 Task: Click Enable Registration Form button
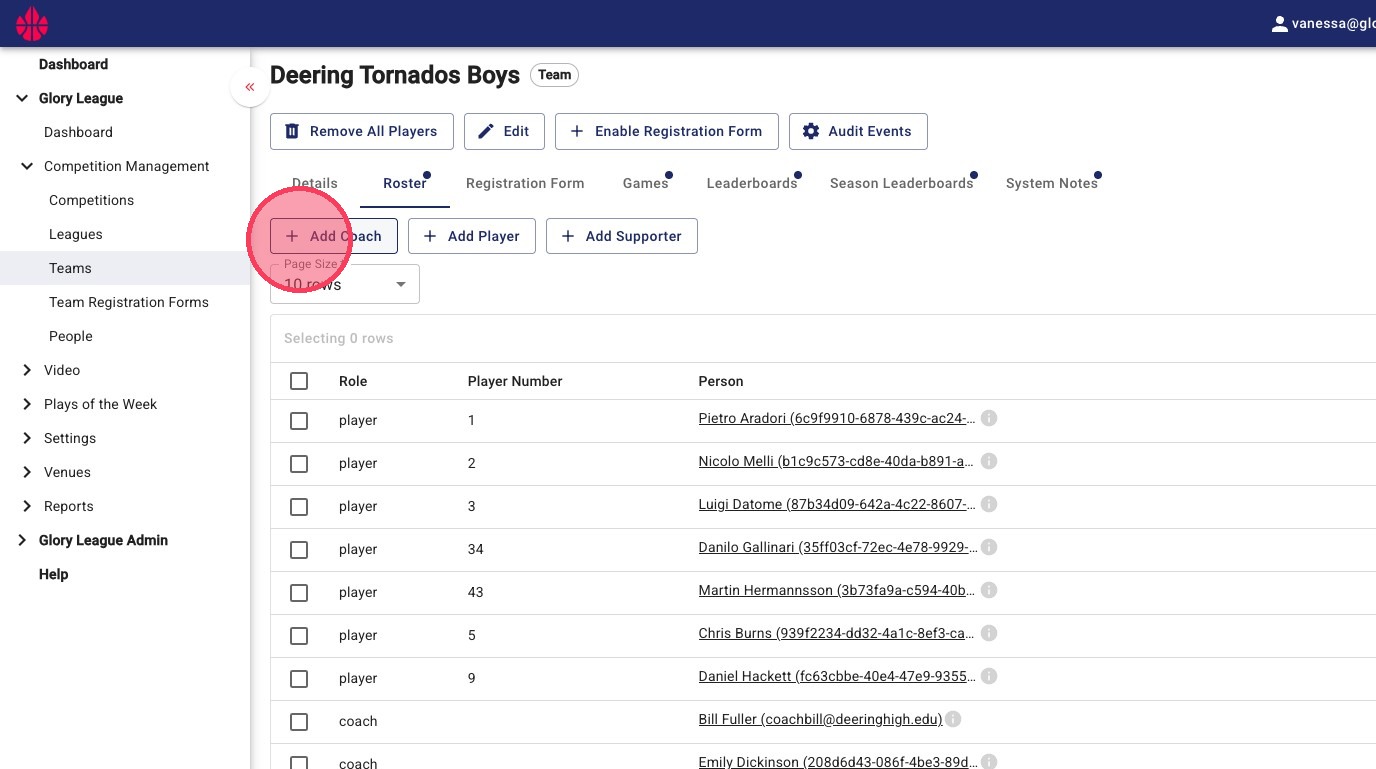pos(667,131)
